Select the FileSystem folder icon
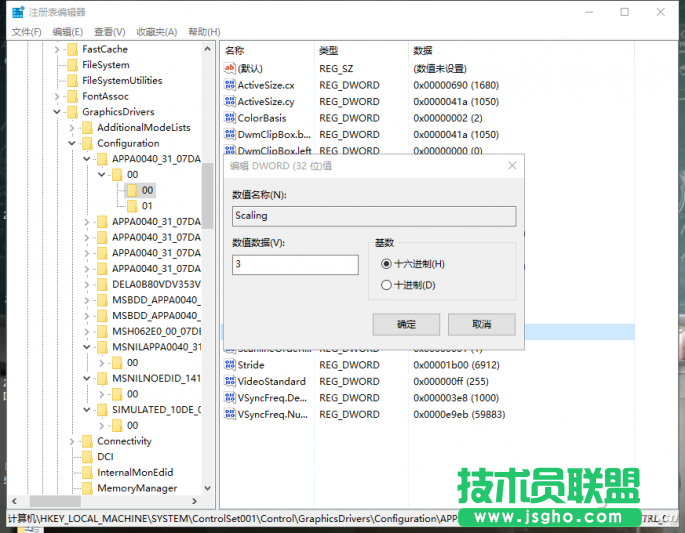This screenshot has width=685, height=533. coord(73,65)
